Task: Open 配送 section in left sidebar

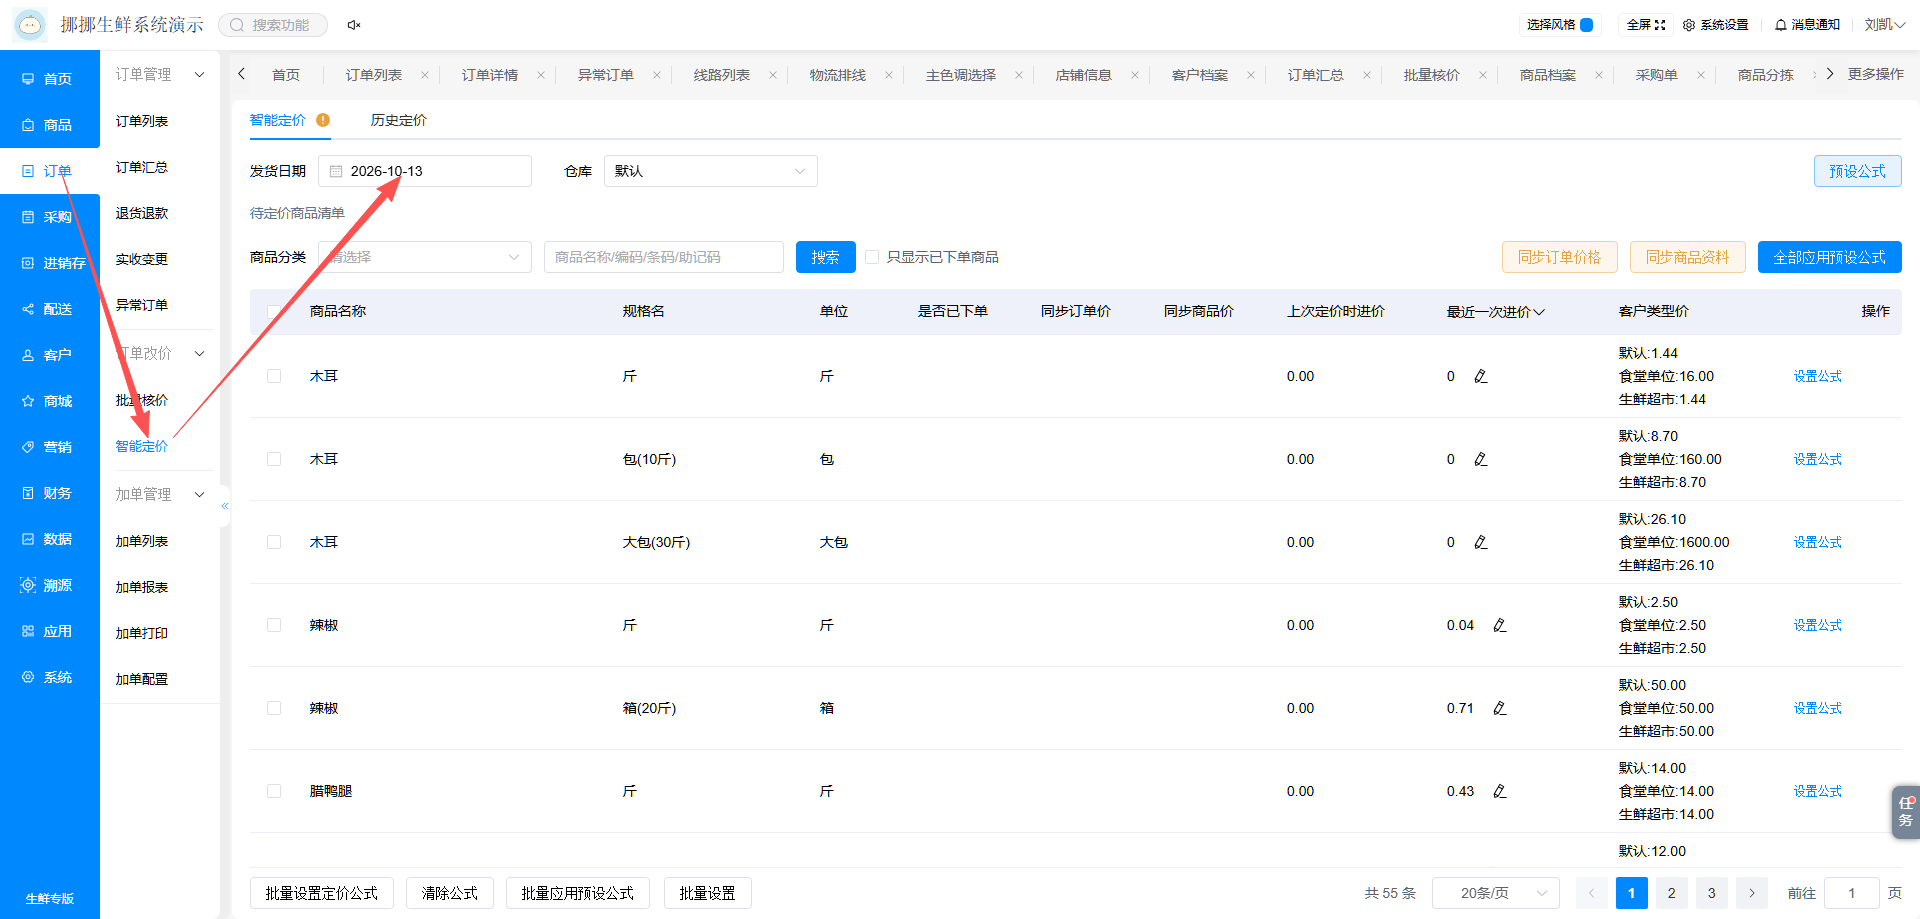Action: pyautogui.click(x=50, y=309)
